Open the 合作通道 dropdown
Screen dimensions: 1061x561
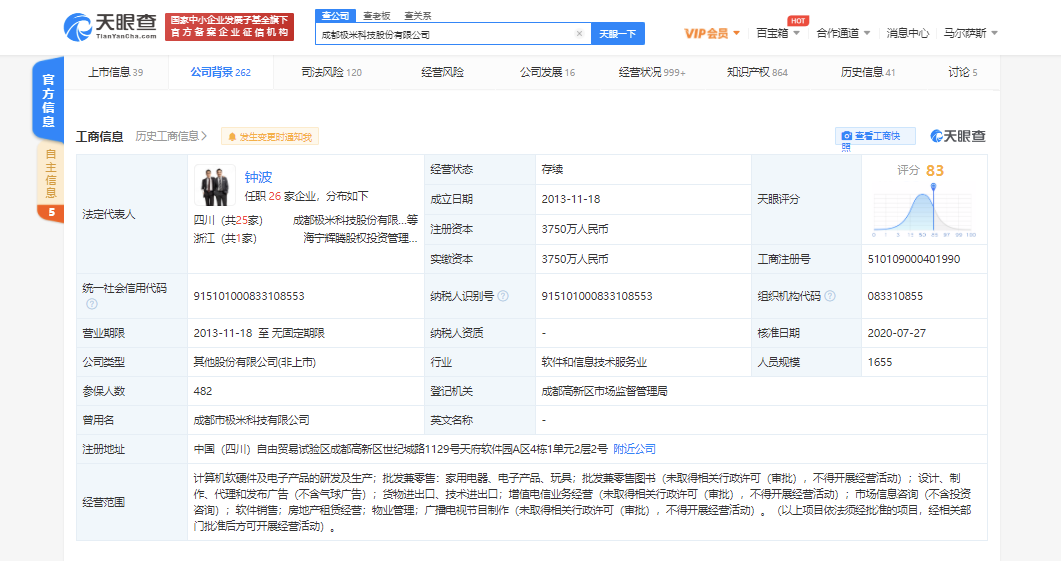843,33
